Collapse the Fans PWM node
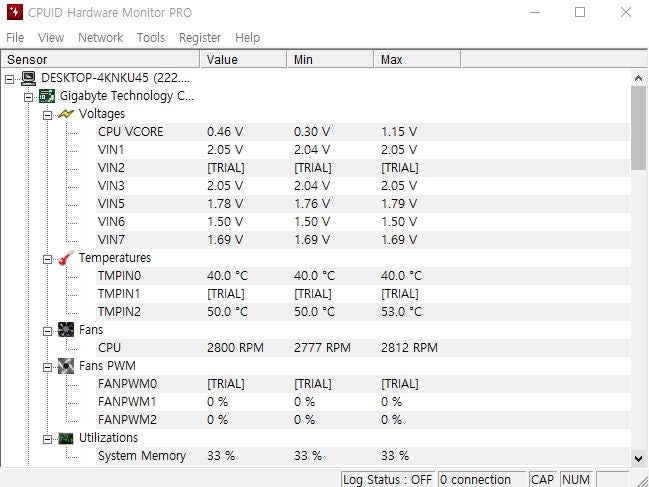Image resolution: width=649 pixels, height=487 pixels. [x=47, y=366]
